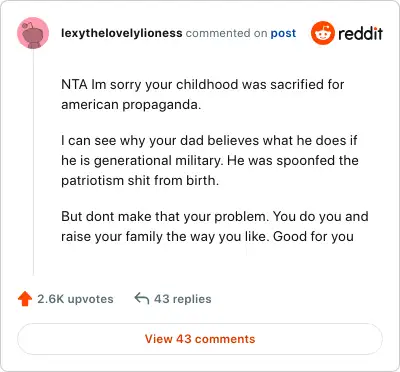Click the curved reply arrow icon
The image size is (400, 372).
click(x=142, y=298)
